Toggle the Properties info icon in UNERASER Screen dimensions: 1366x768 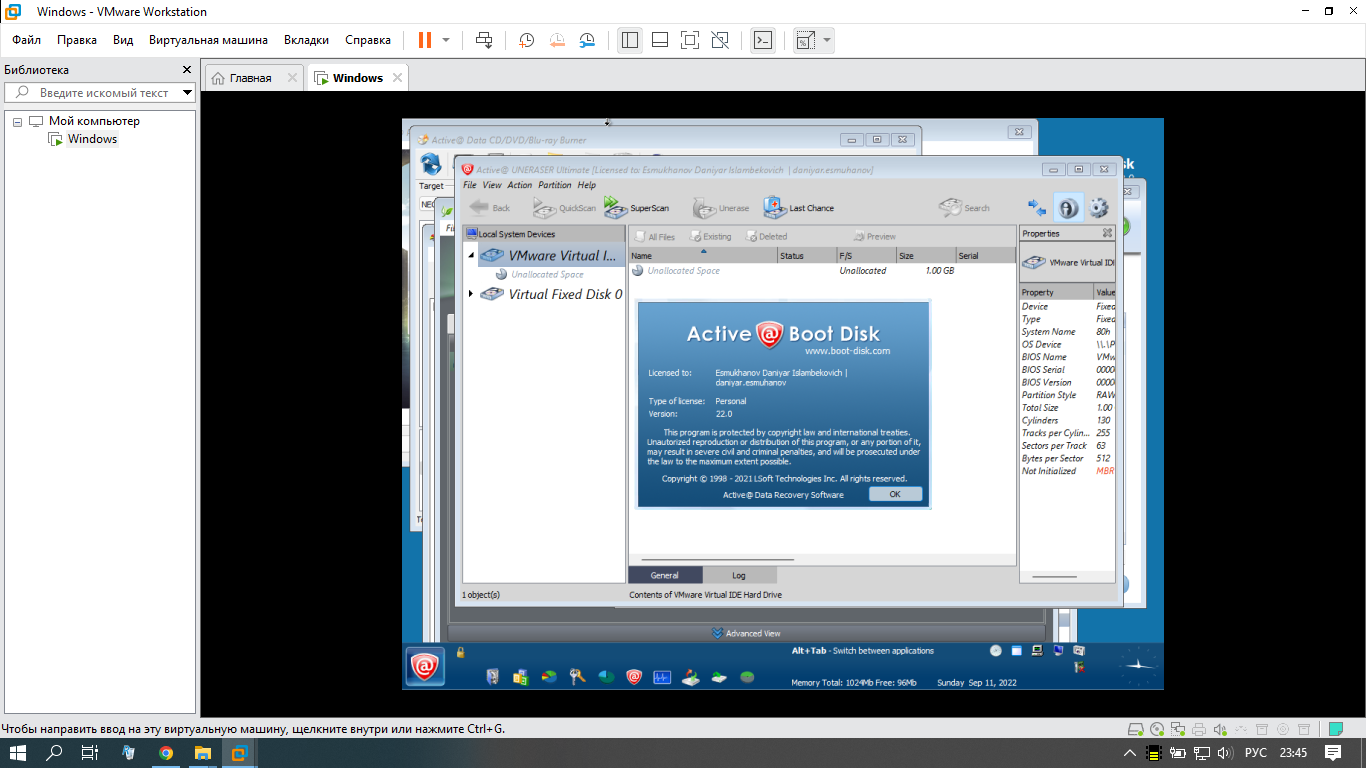pos(1068,208)
